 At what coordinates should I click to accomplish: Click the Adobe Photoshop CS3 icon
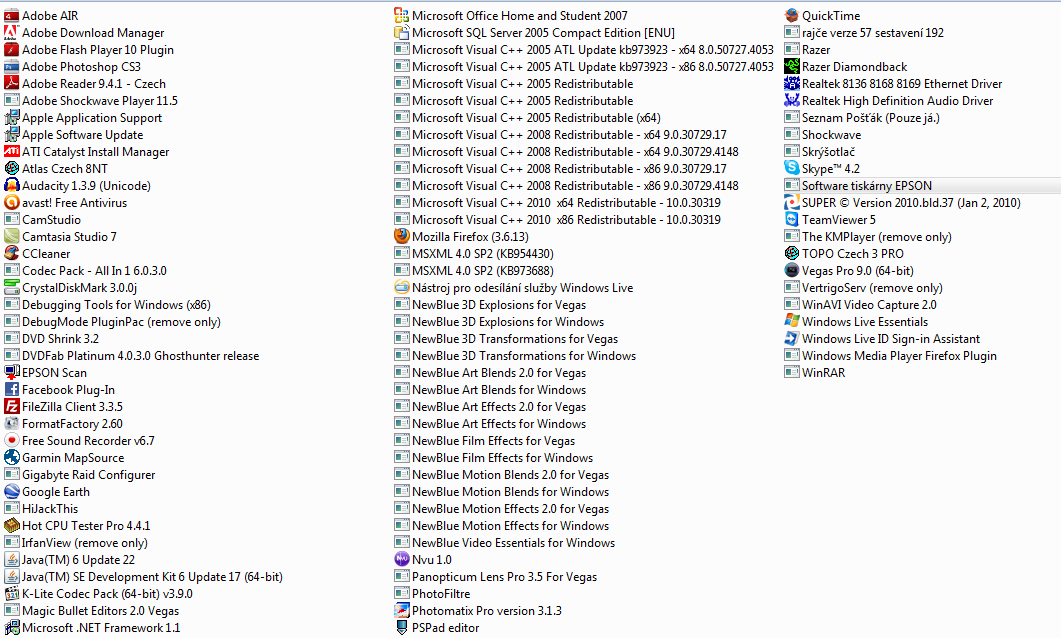pos(12,66)
